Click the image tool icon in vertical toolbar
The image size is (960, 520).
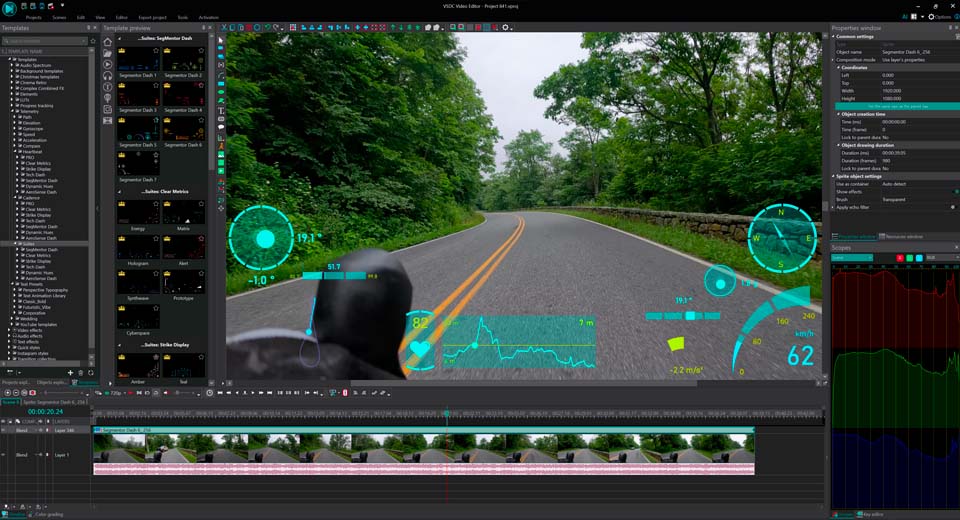click(x=221, y=155)
